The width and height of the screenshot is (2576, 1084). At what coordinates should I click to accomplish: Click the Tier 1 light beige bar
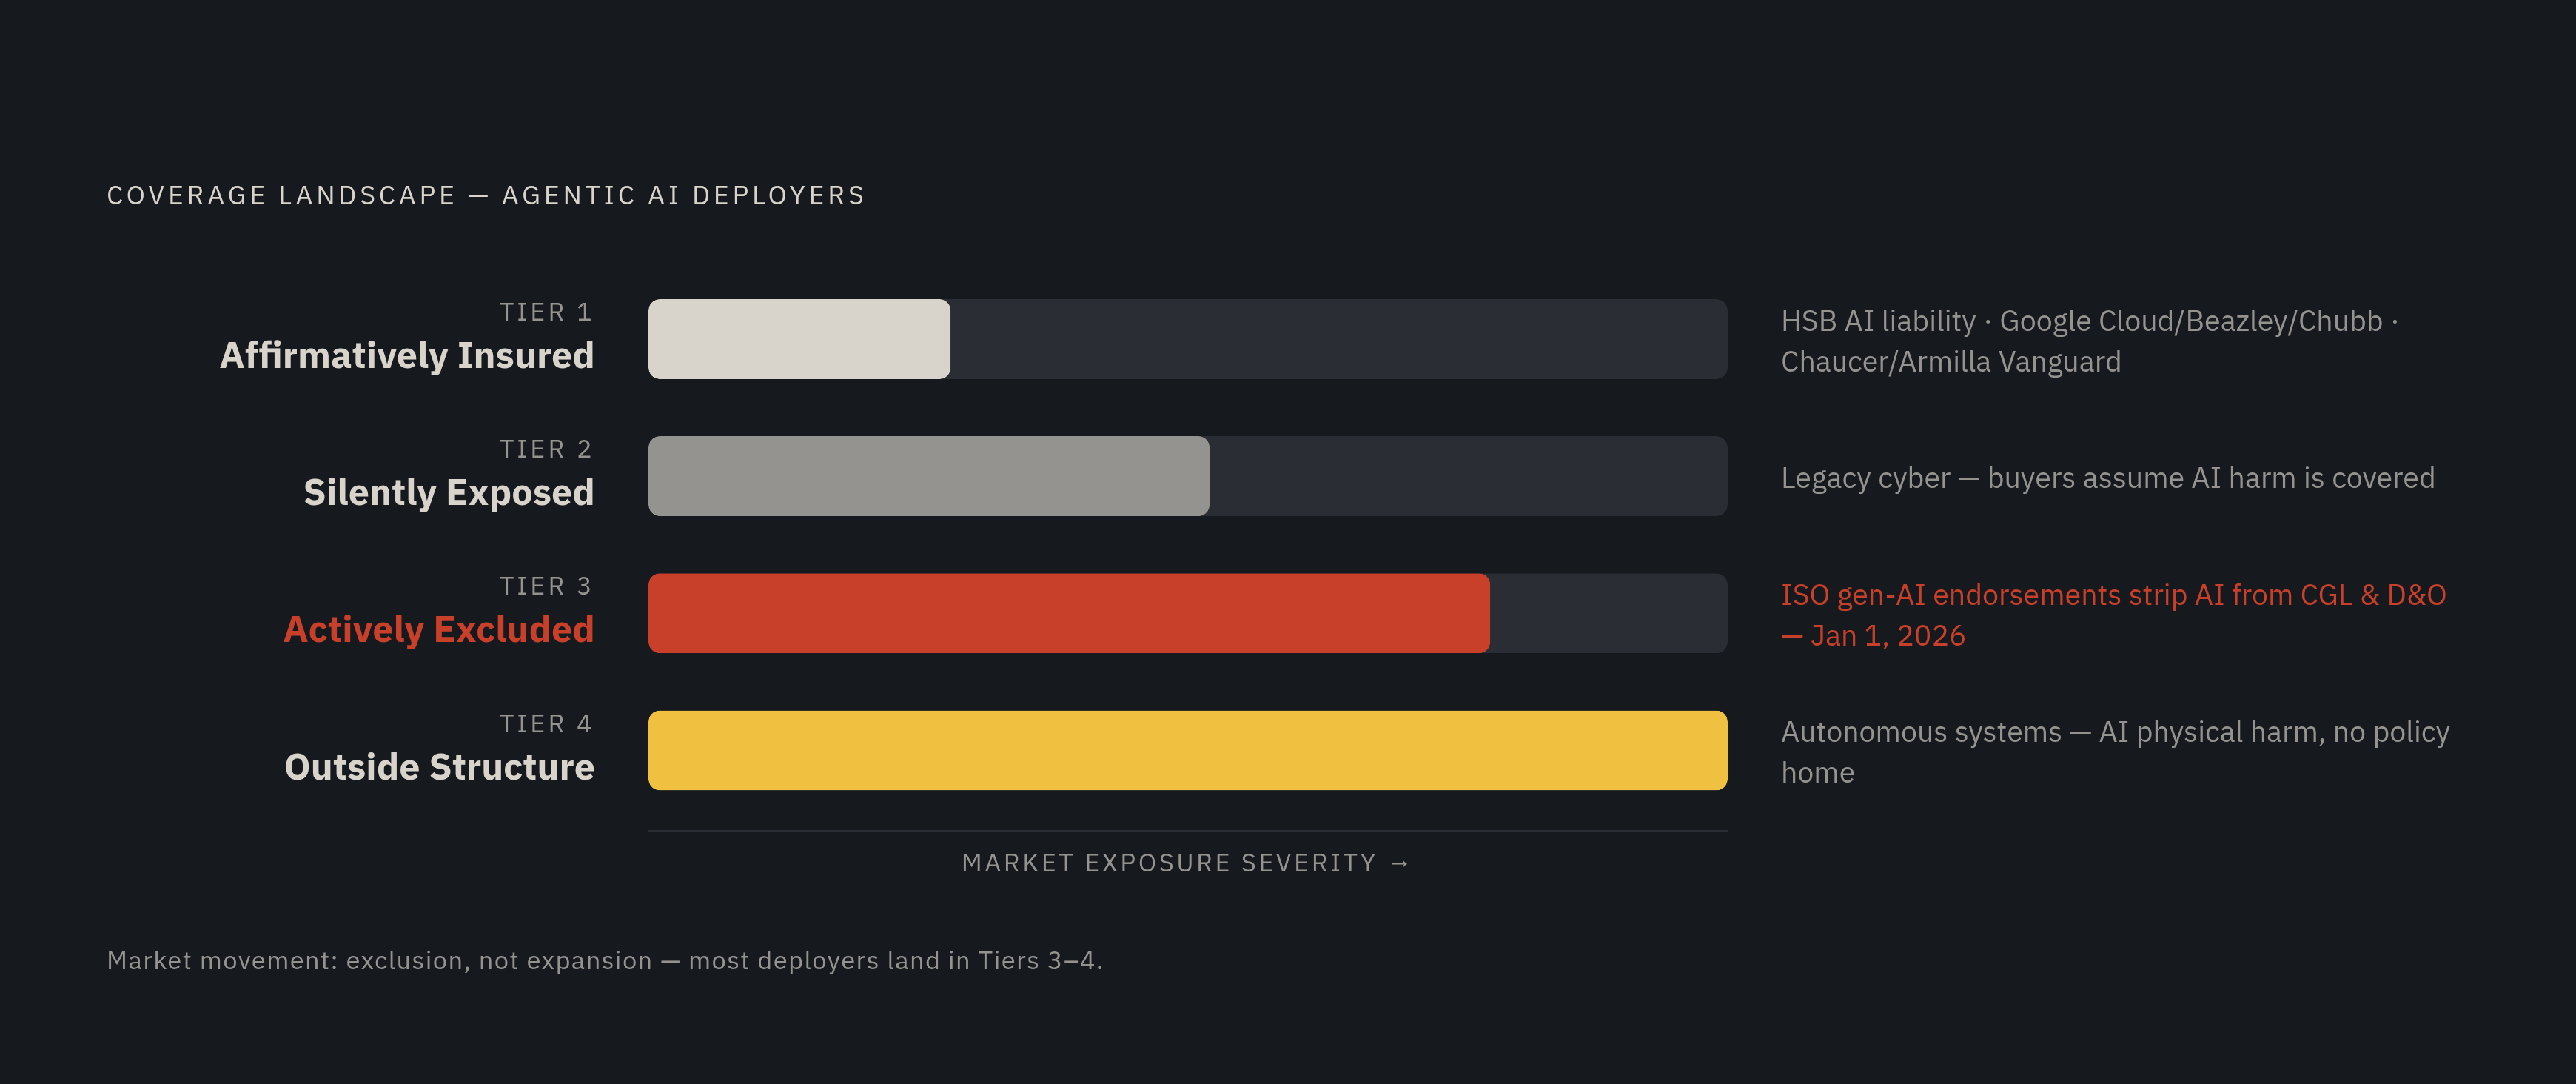tap(799, 339)
